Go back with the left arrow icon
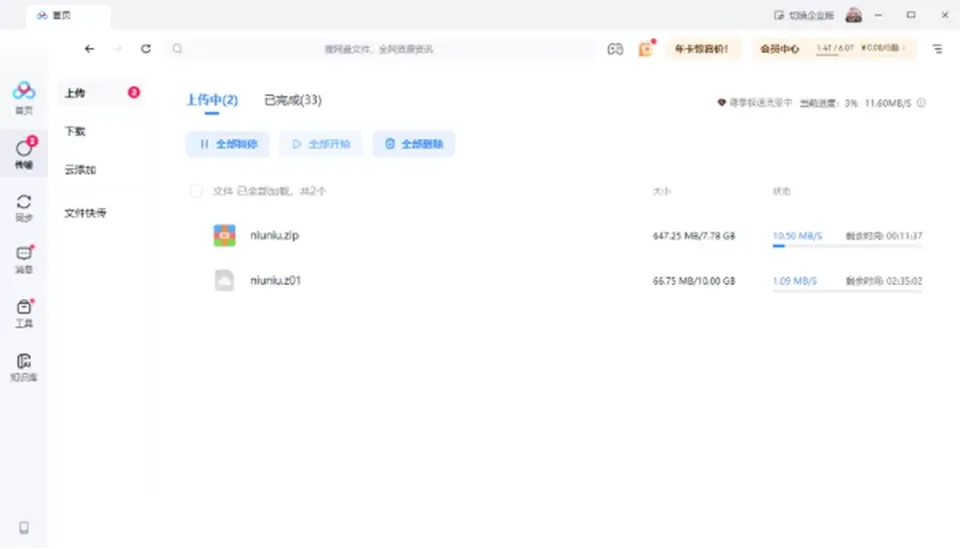The height and width of the screenshot is (549, 960). click(89, 48)
